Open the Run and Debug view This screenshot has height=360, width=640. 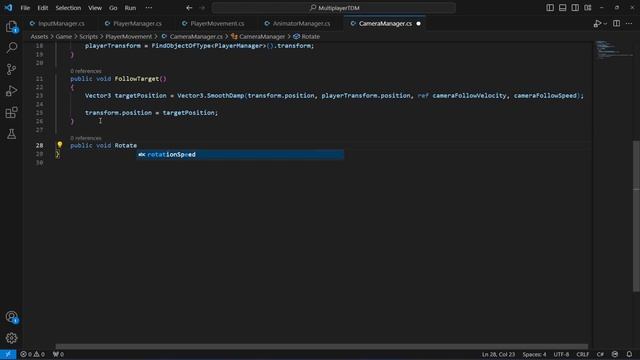pos(11,91)
